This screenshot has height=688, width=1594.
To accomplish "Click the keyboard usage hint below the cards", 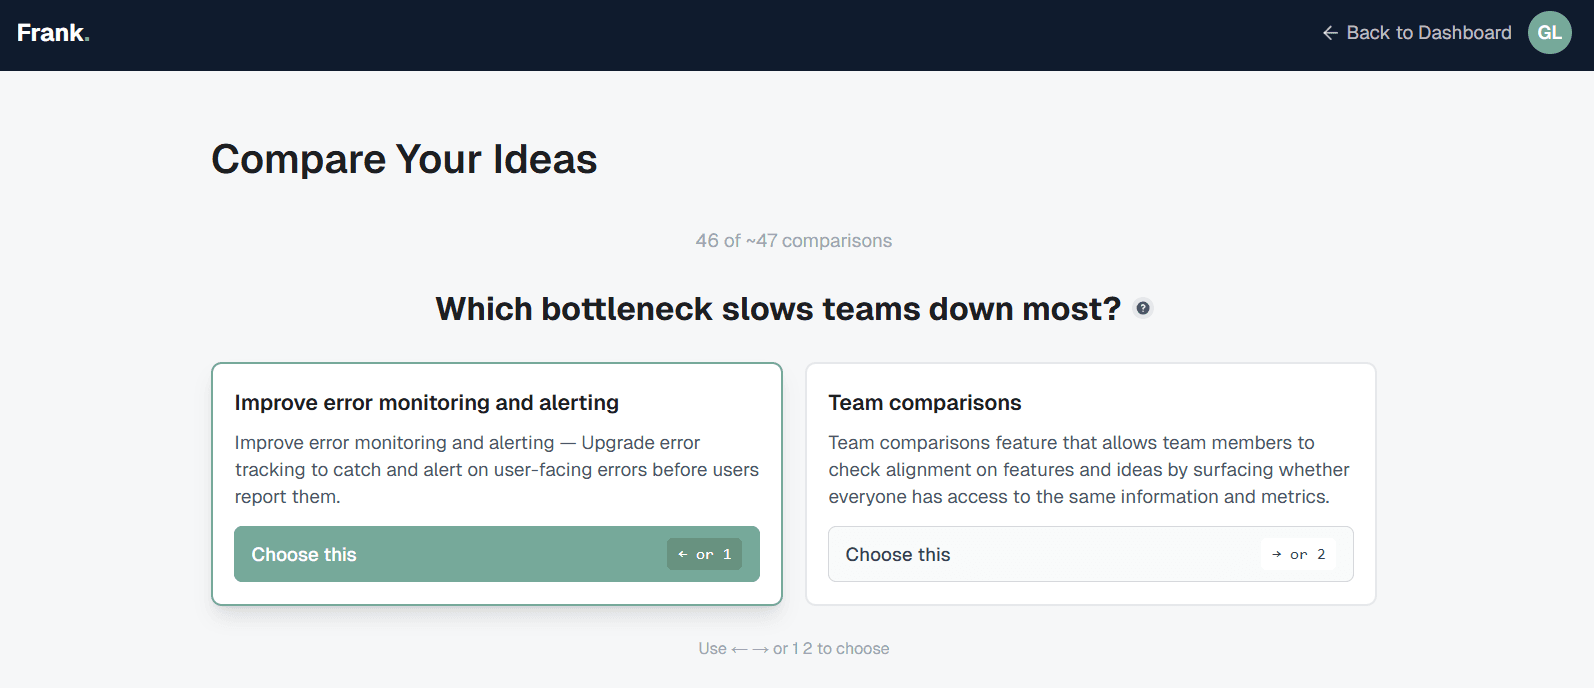I will pyautogui.click(x=793, y=648).
